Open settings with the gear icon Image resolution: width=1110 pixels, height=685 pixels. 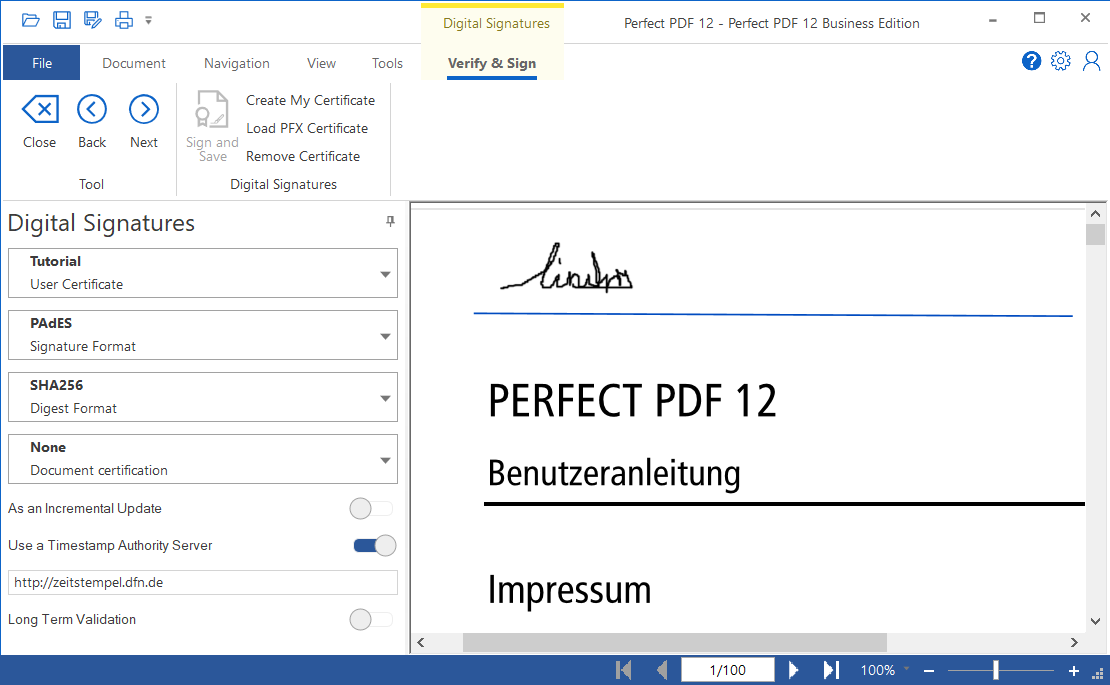click(1061, 61)
